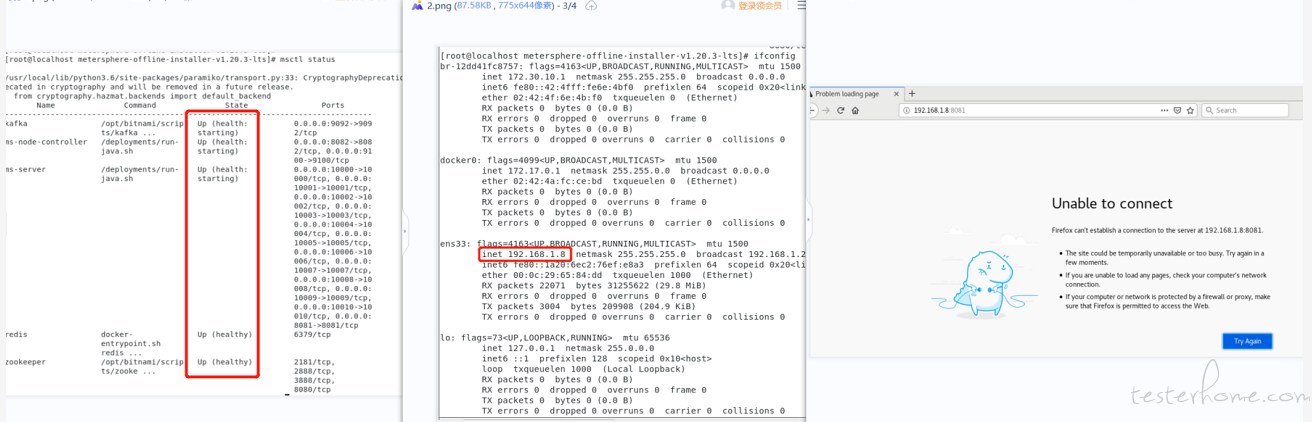Image resolution: width=1312 pixels, height=422 pixels.
Task: Click the '2.png' file name in viewer title
Action: tap(438, 6)
